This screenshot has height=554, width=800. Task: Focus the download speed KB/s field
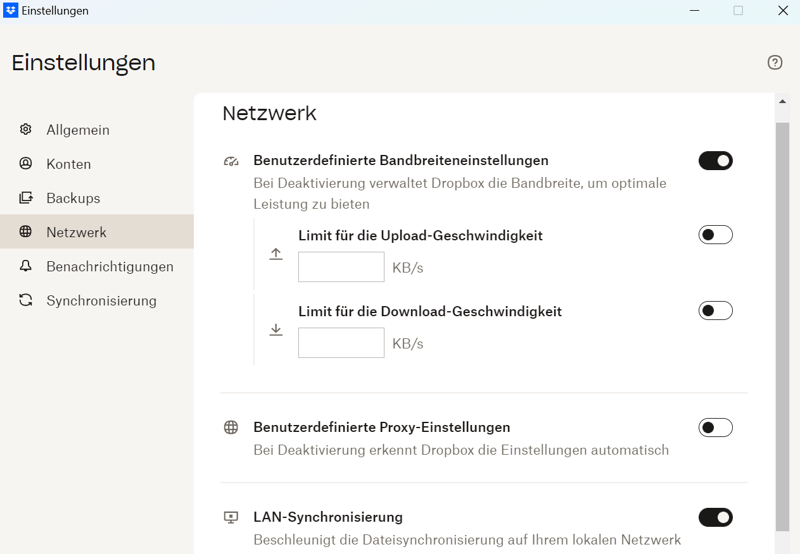click(x=341, y=343)
